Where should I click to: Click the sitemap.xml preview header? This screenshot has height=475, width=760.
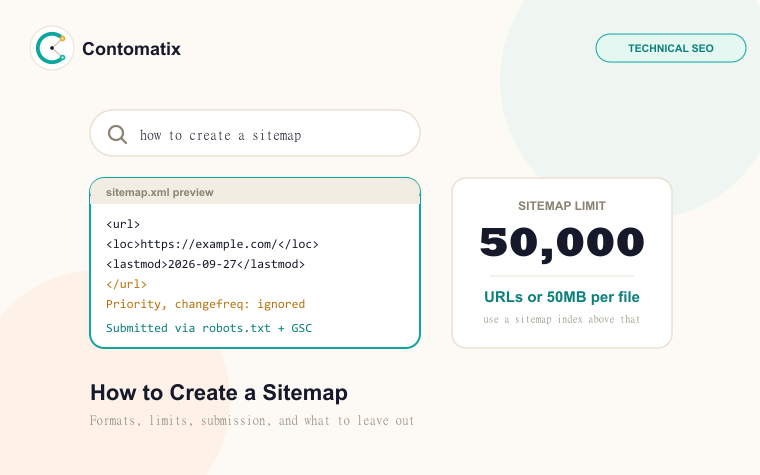tap(255, 192)
